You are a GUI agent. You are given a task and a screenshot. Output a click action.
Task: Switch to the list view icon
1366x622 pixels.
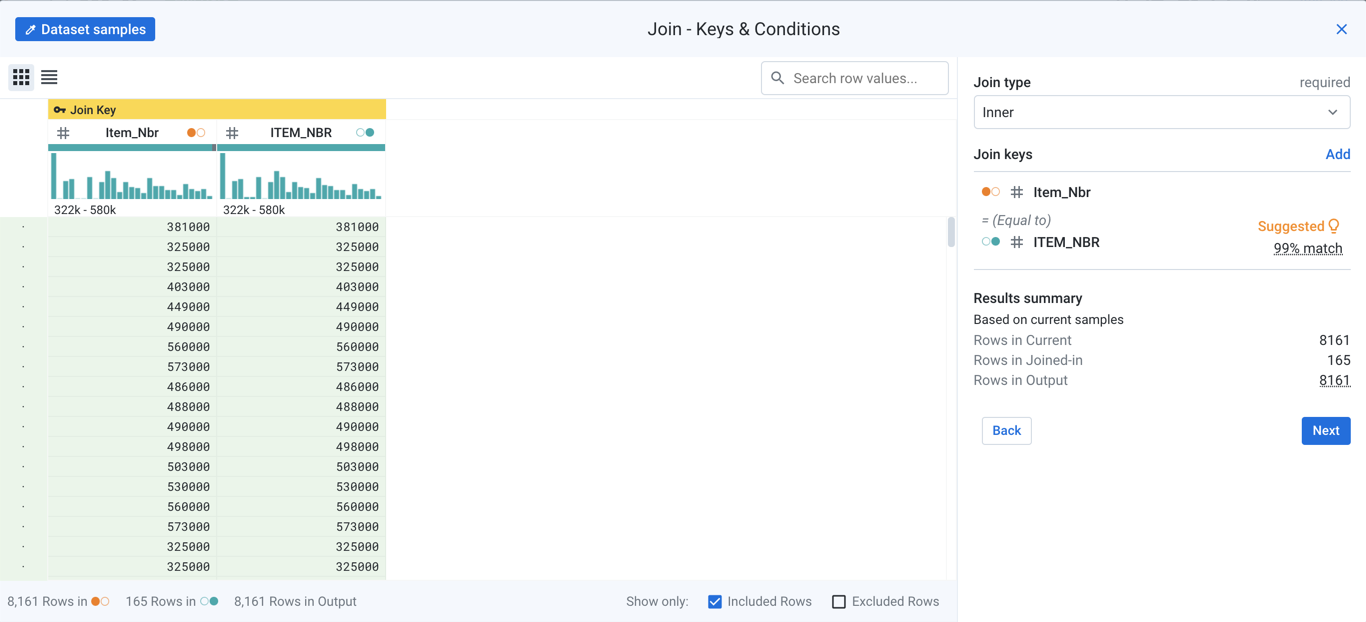pos(49,77)
